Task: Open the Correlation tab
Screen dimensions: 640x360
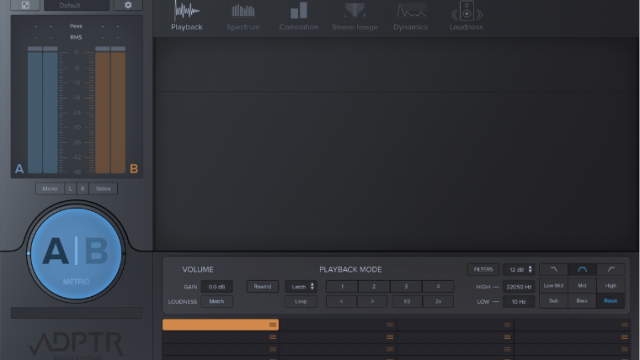Action: (299, 16)
